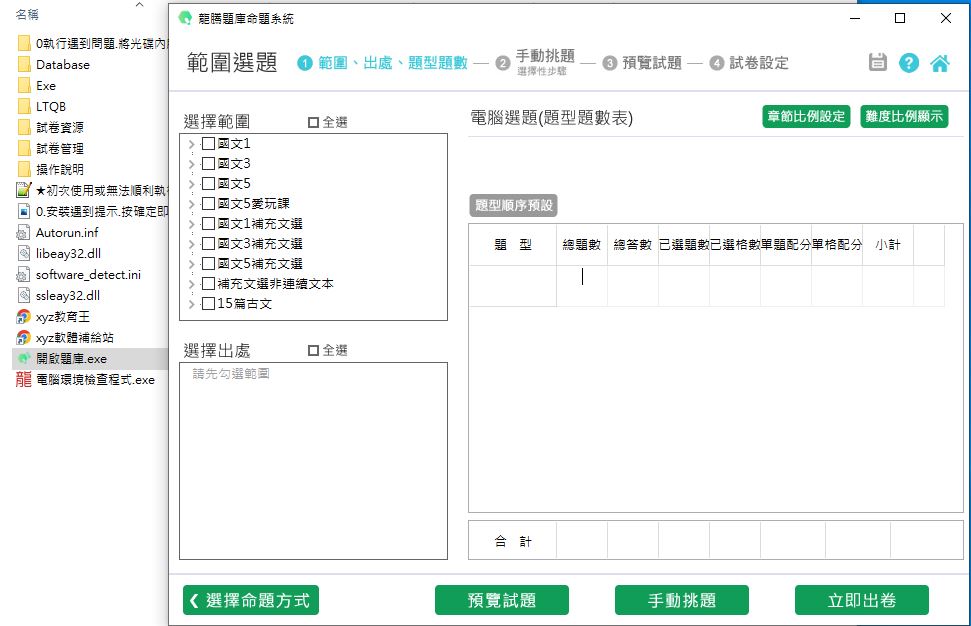Expand the 國文1 tree node
Viewport: 971px width, 626px height.
click(x=191, y=144)
